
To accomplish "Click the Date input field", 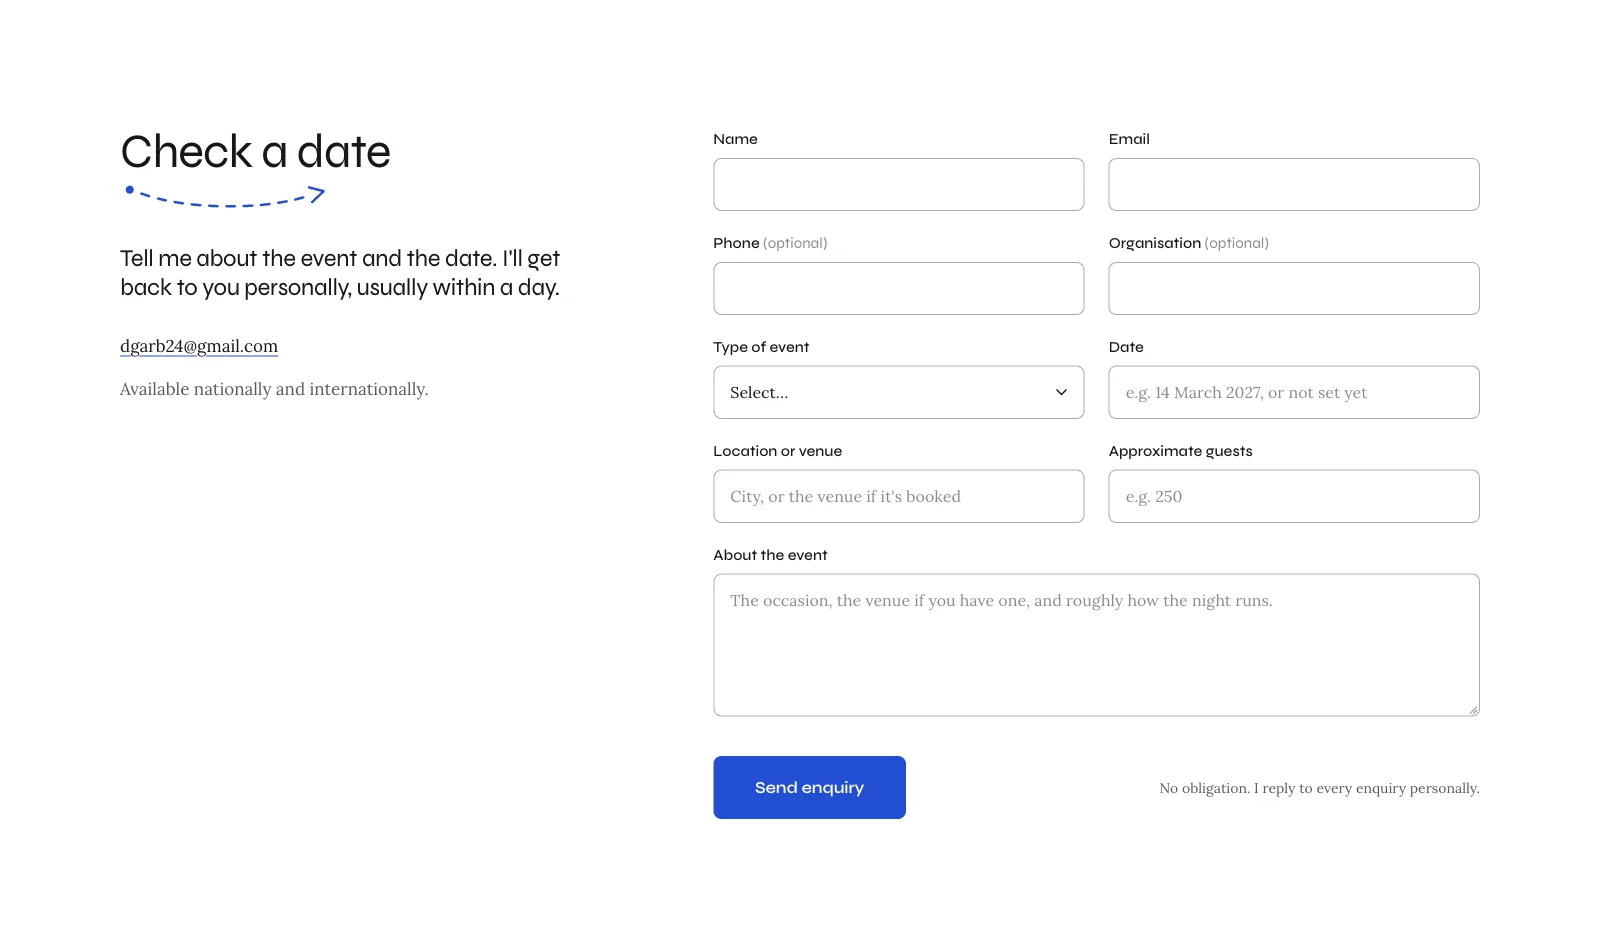I will [1294, 392].
